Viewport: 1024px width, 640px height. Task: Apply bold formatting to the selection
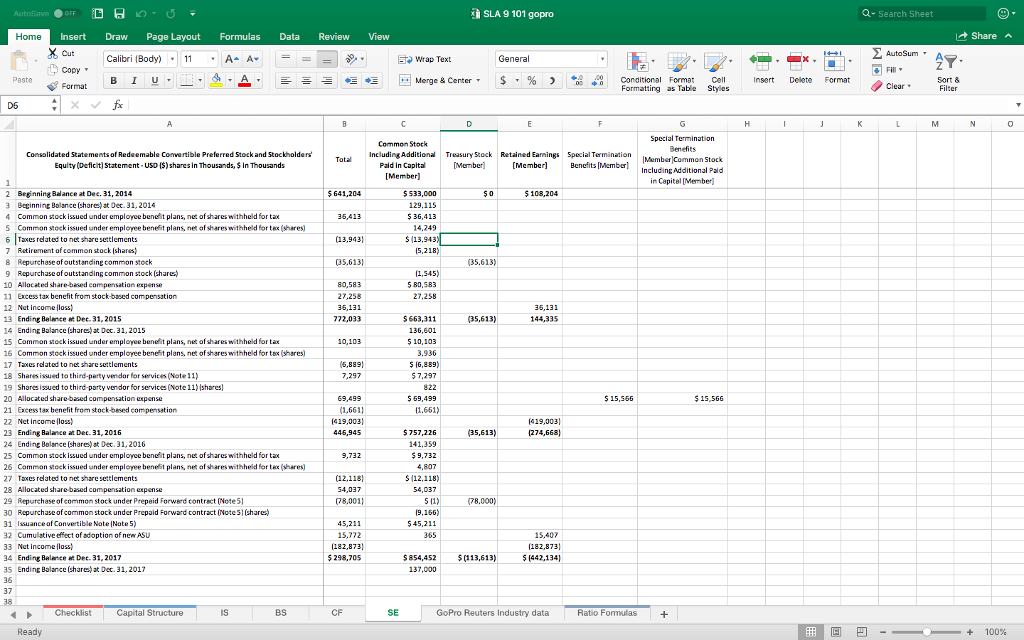(112, 80)
